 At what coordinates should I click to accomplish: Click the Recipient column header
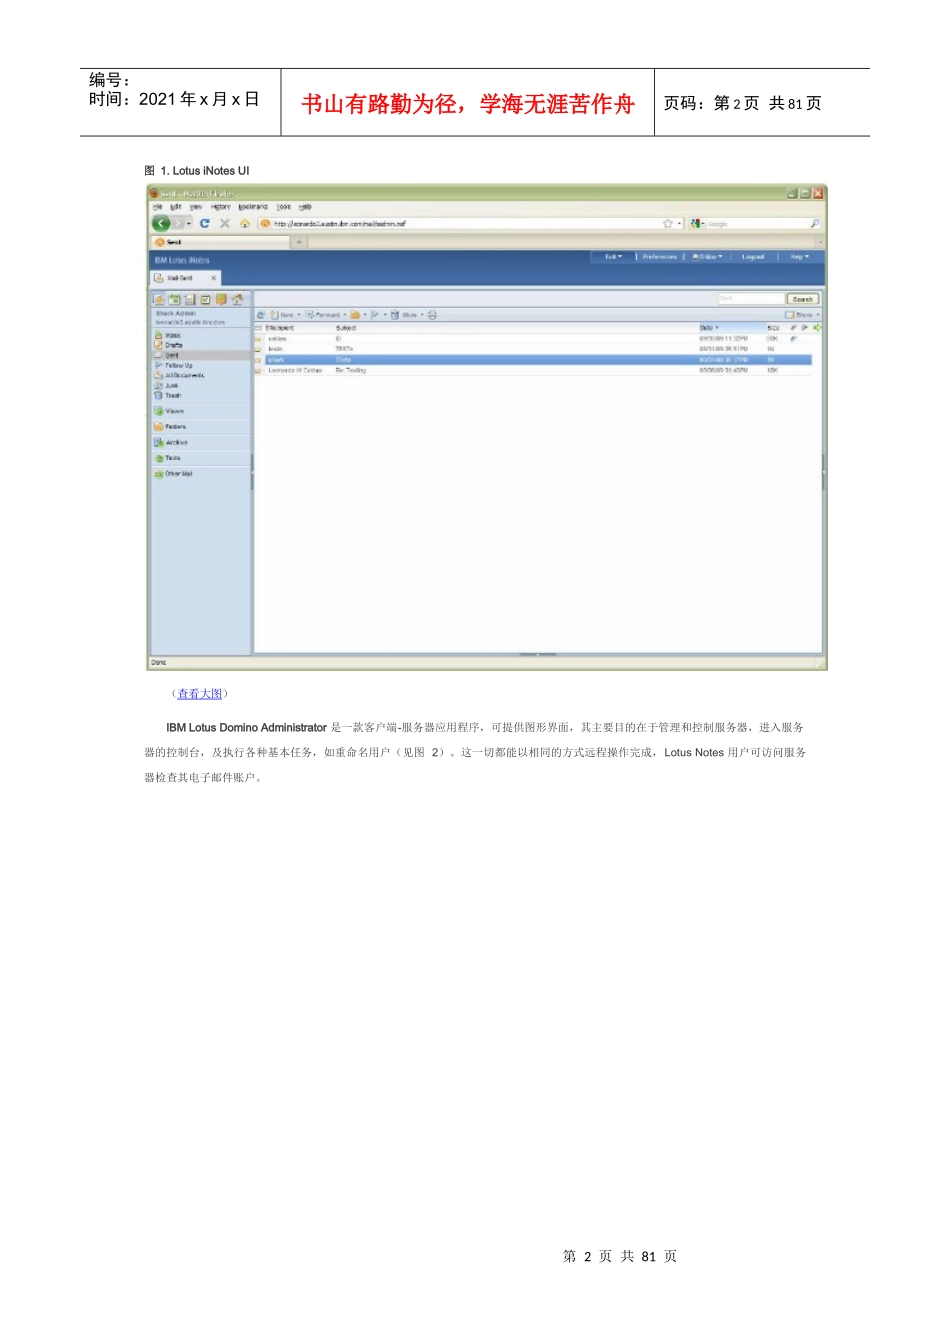pyautogui.click(x=279, y=328)
